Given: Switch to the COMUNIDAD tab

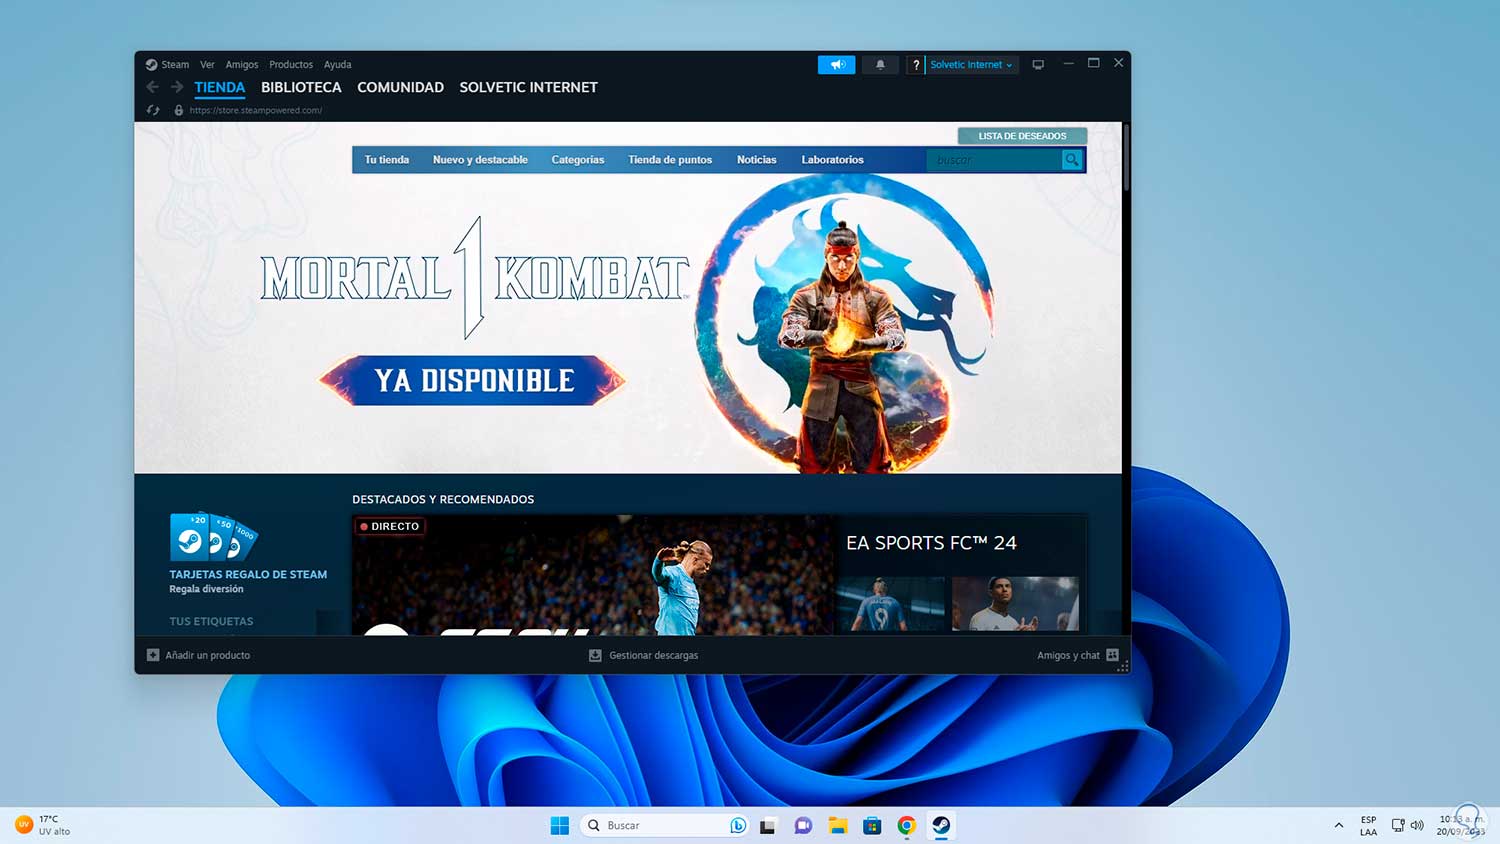Looking at the screenshot, I should tap(401, 88).
